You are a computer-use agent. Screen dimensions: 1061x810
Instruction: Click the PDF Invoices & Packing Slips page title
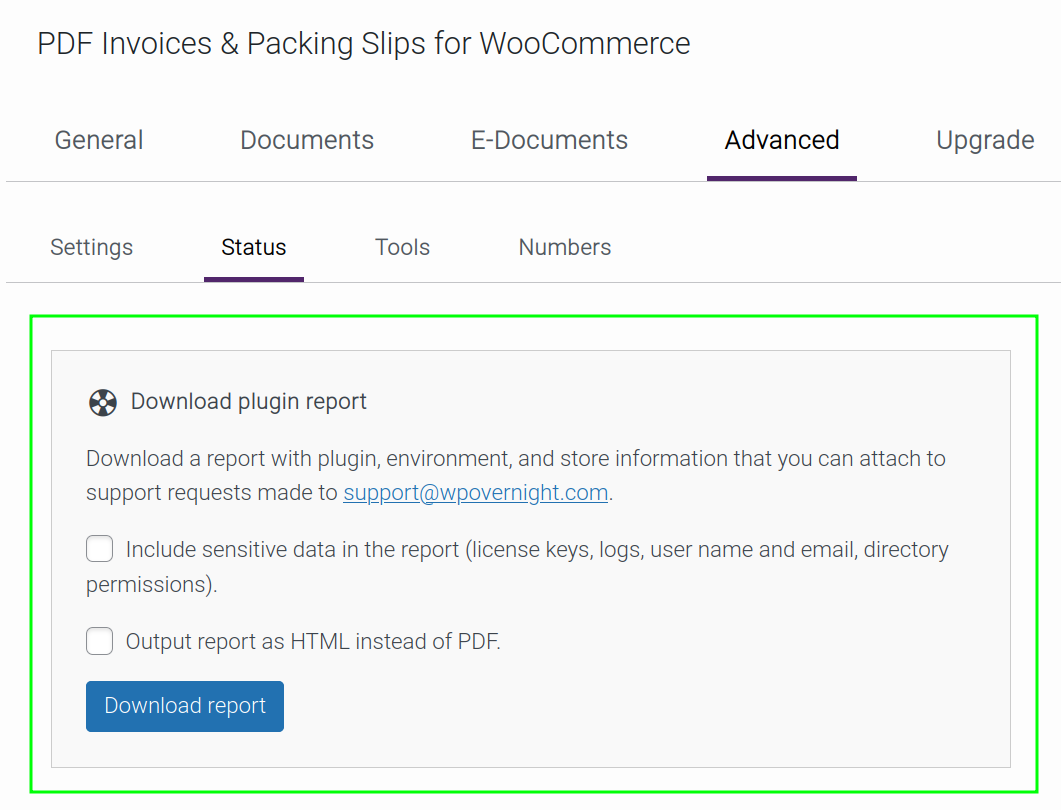pyautogui.click(x=363, y=44)
